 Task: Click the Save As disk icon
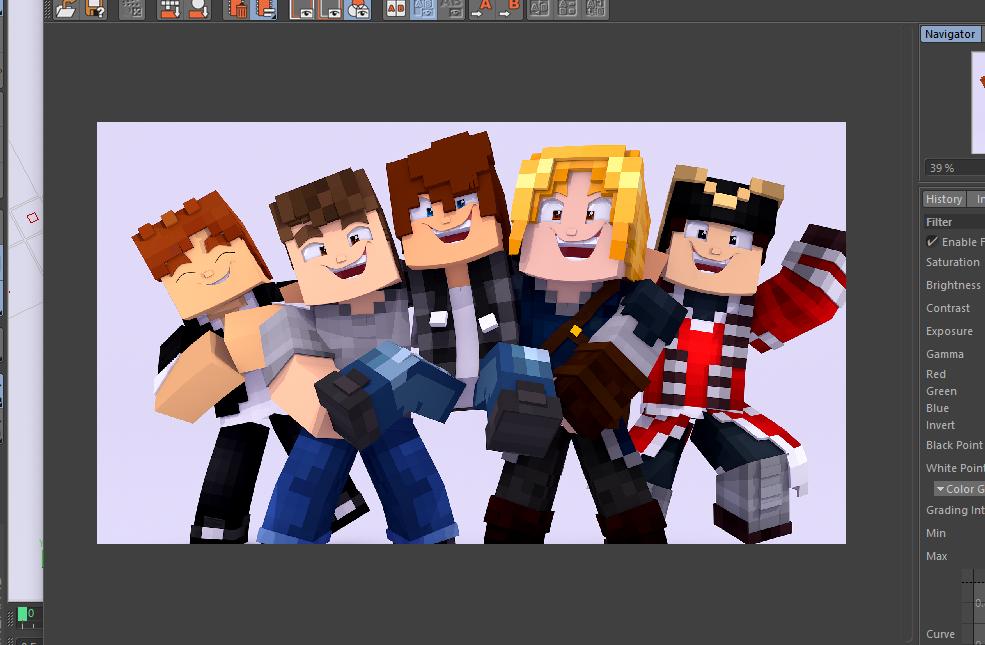(95, 9)
